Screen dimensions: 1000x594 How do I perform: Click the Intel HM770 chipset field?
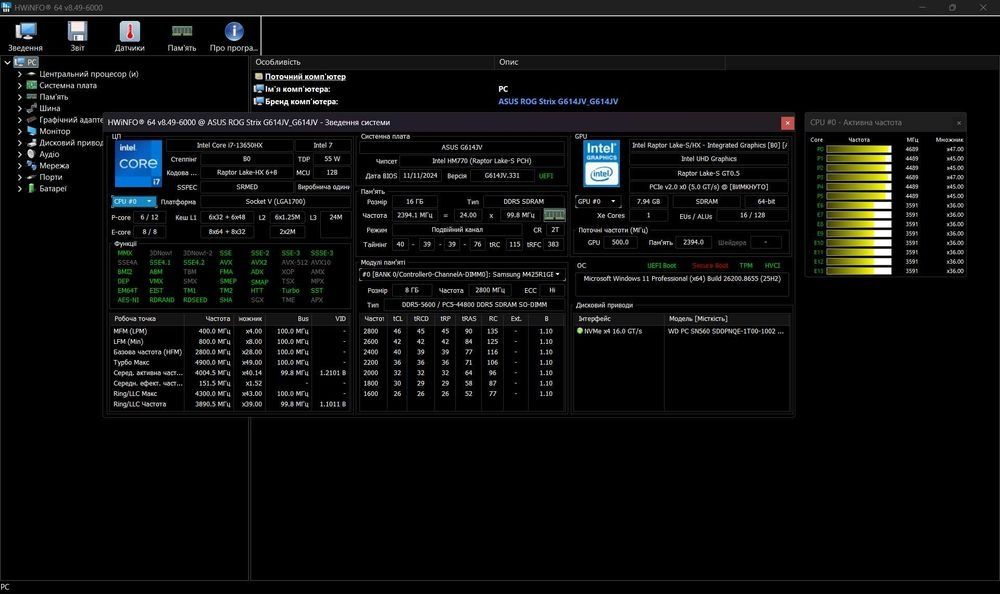click(x=482, y=161)
